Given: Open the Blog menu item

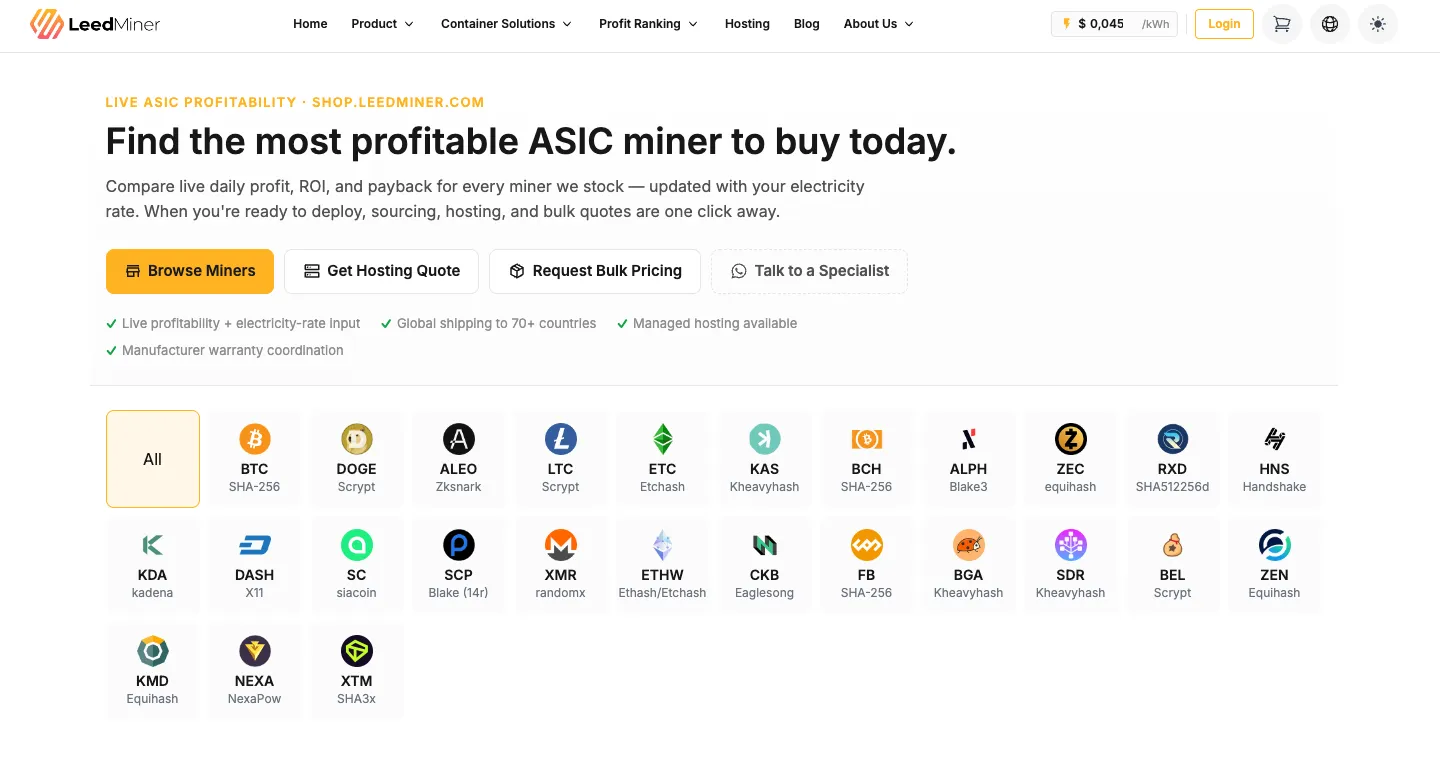Looking at the screenshot, I should click(x=806, y=24).
